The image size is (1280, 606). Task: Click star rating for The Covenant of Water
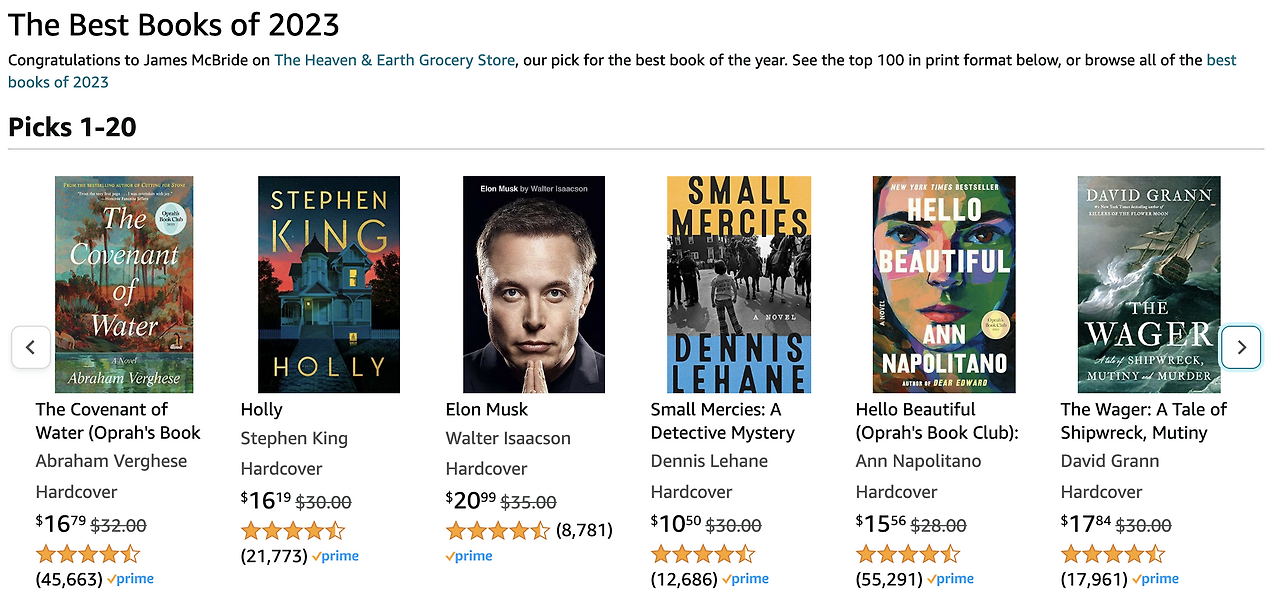[87, 554]
